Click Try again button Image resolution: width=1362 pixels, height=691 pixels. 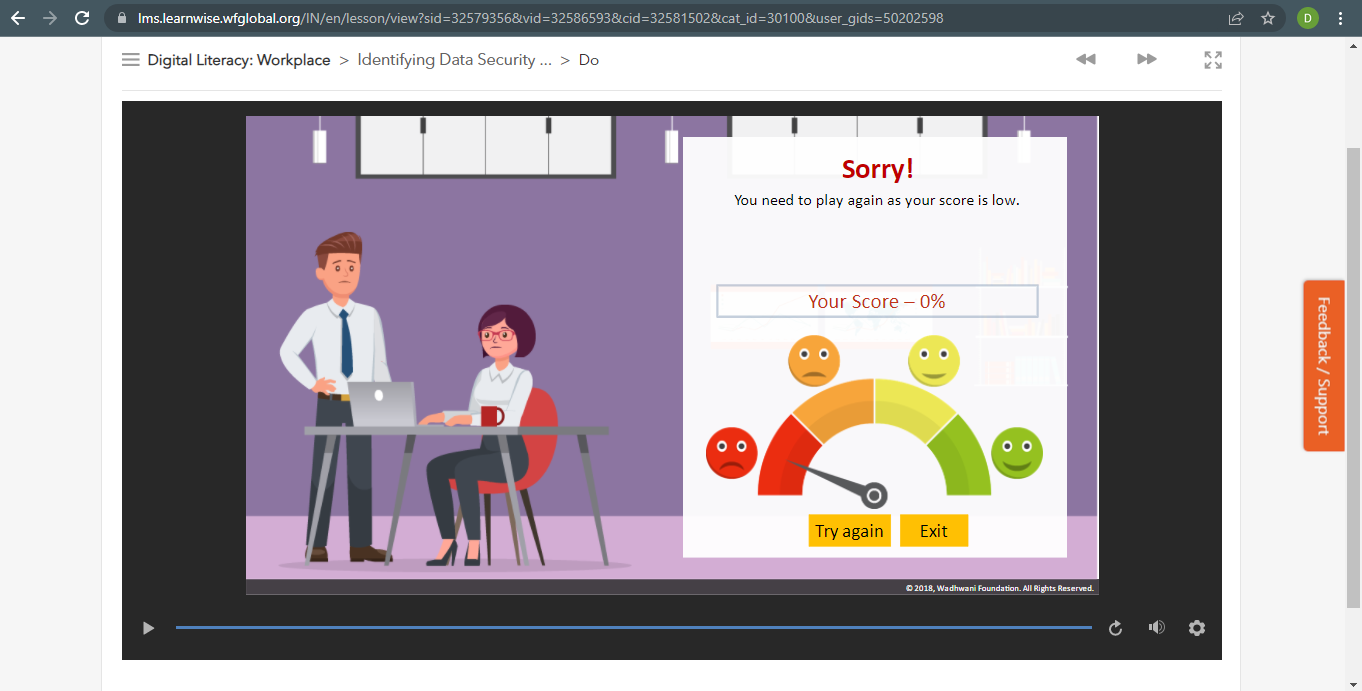click(x=849, y=531)
